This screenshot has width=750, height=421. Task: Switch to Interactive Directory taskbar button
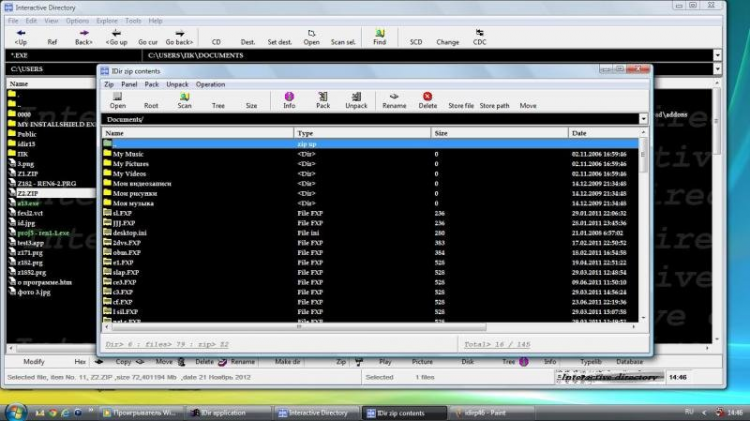click(317, 413)
